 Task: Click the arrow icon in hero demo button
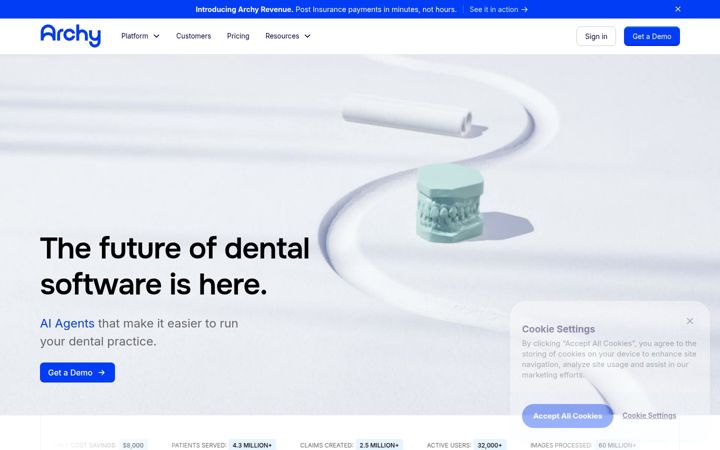click(101, 372)
